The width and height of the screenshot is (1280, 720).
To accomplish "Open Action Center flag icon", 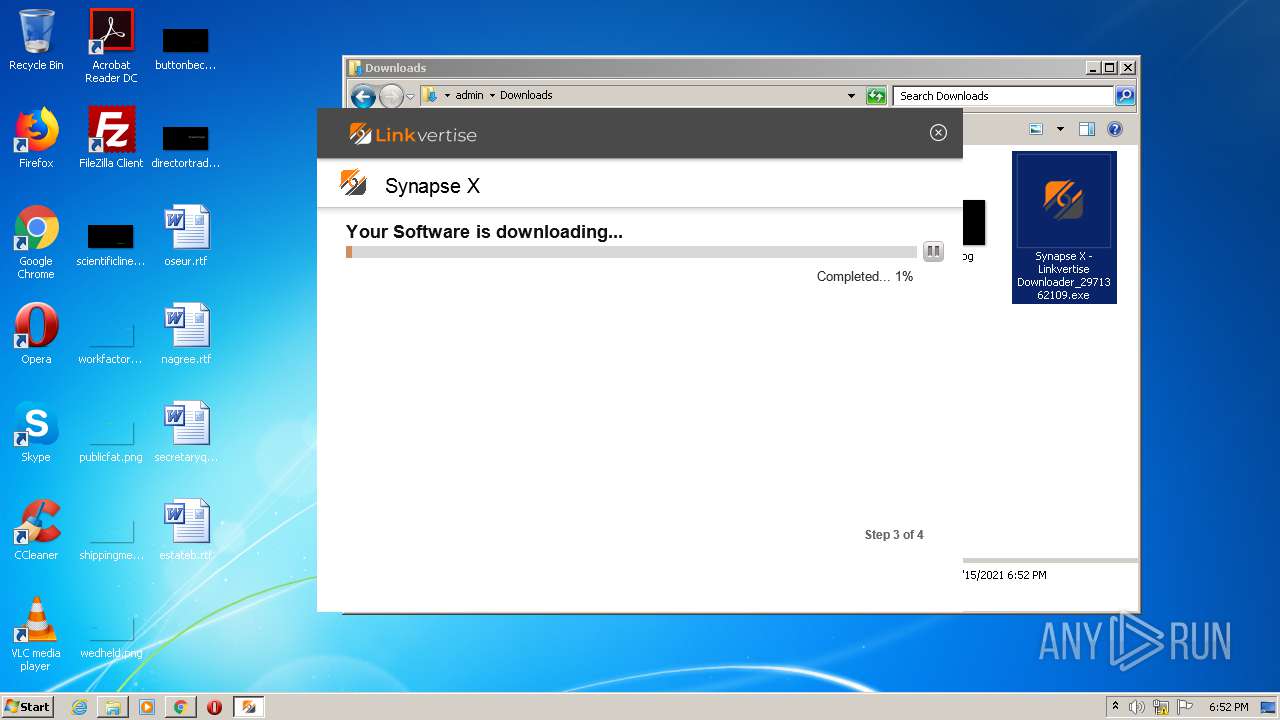I will tap(1185, 707).
